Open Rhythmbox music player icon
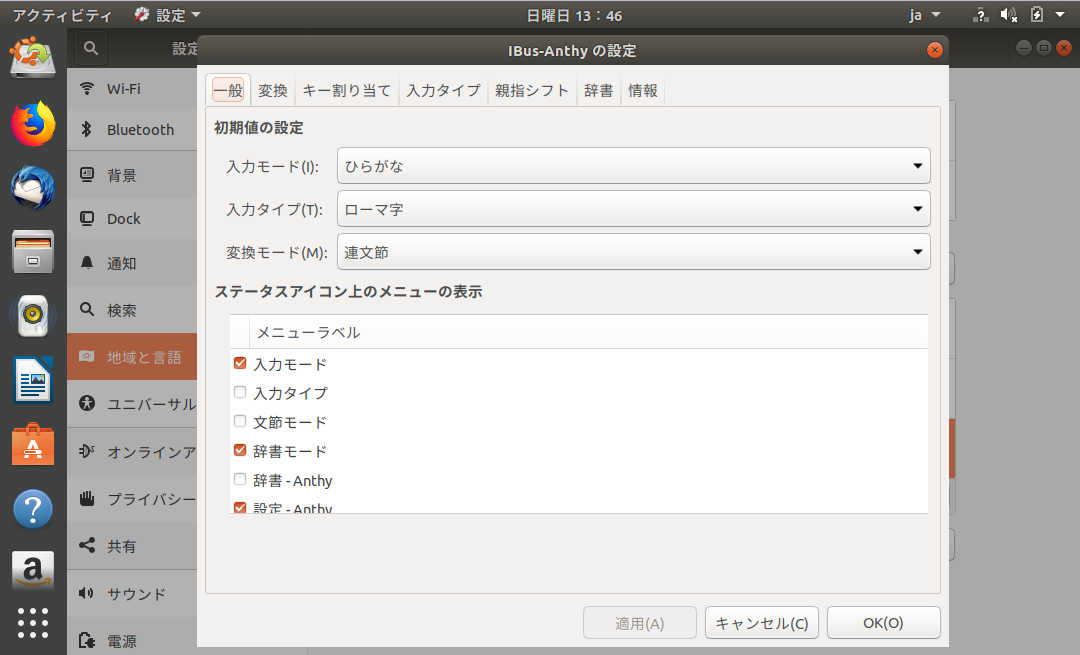 point(33,316)
